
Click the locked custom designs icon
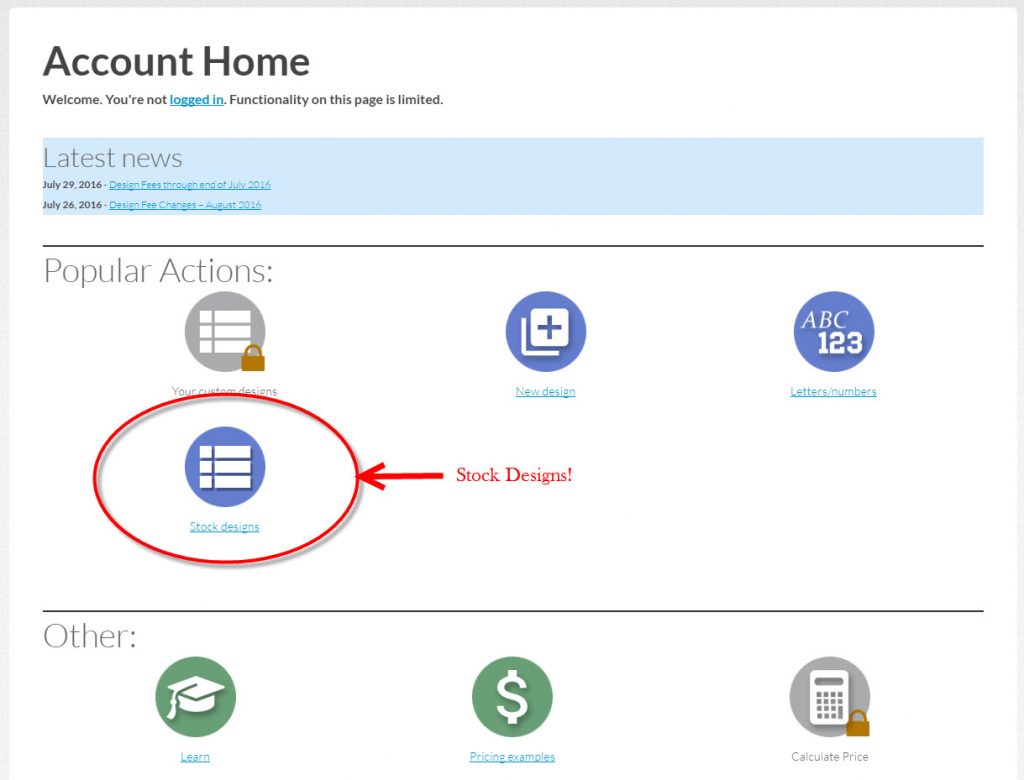225,332
